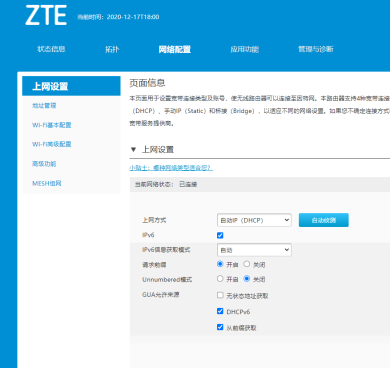Collapse the 上网设置 section triangle
This screenshot has width=391, height=368.
coord(133,149)
